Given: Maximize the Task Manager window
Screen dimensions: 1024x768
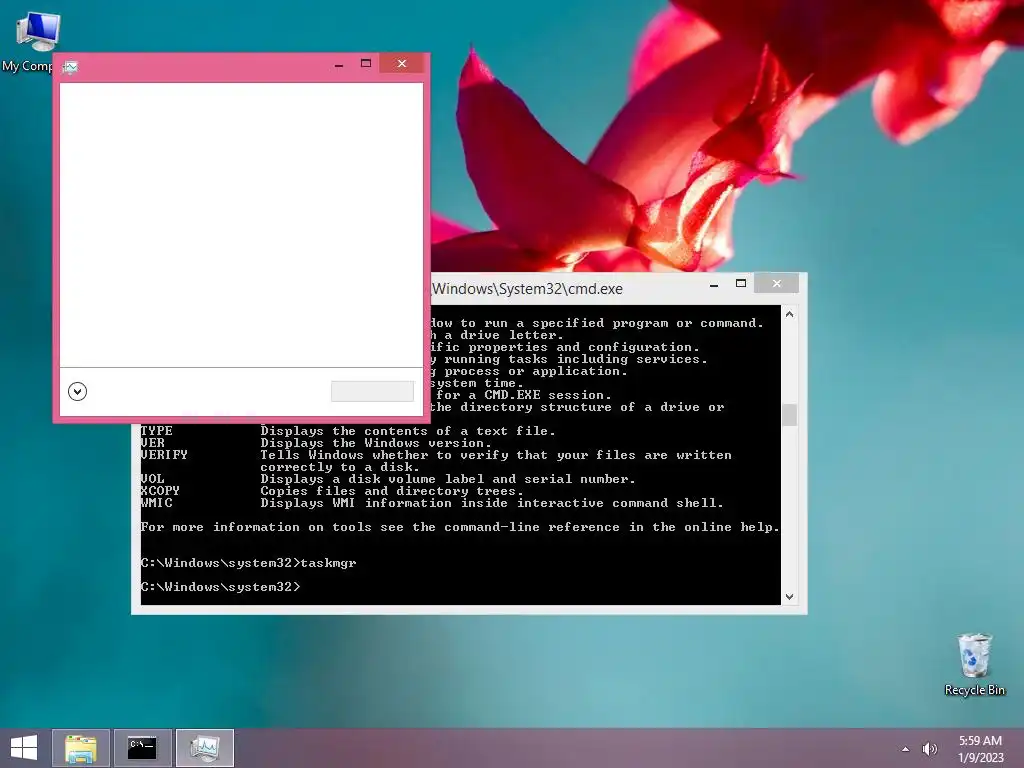Looking at the screenshot, I should 366,63.
